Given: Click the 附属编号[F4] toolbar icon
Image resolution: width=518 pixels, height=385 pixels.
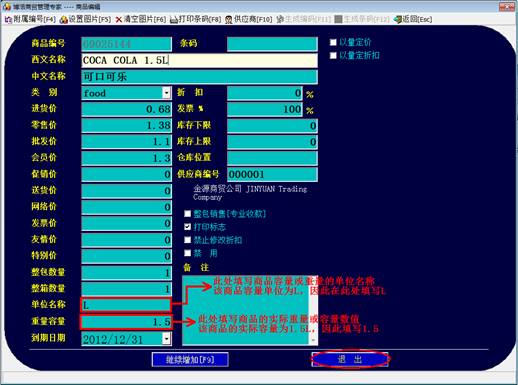Looking at the screenshot, I should (8, 20).
